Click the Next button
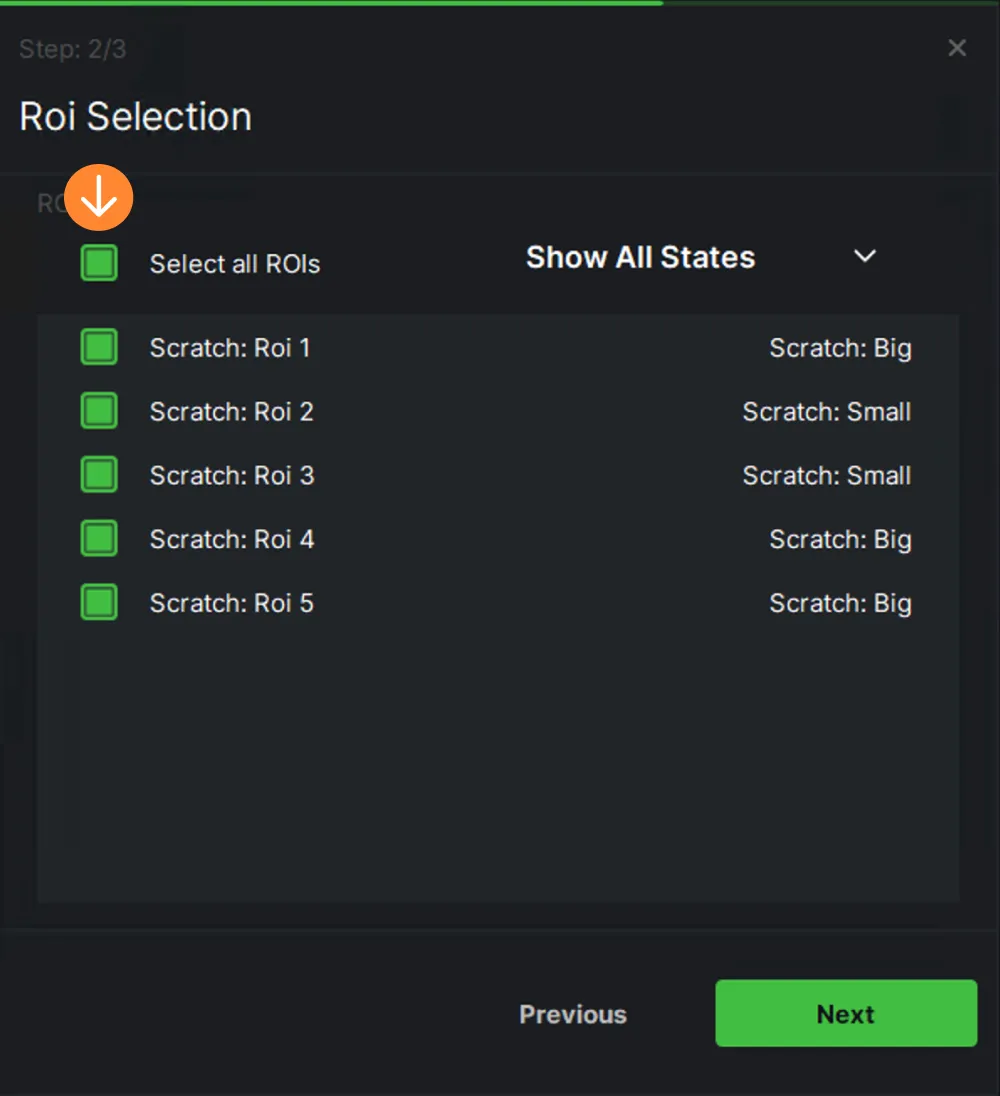This screenshot has width=1000, height=1096. pyautogui.click(x=846, y=1013)
